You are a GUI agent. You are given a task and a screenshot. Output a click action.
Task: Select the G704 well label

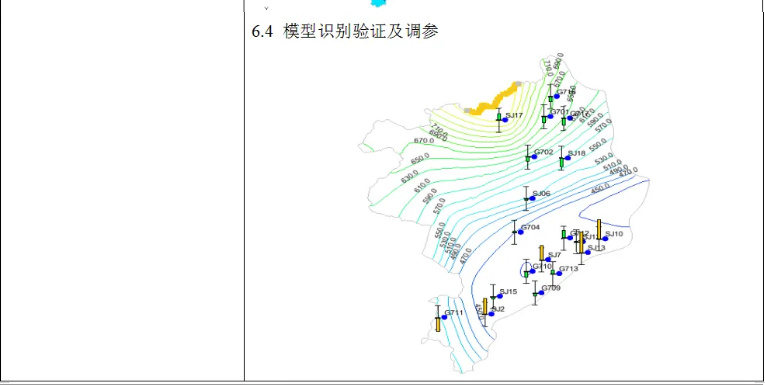coord(530,227)
